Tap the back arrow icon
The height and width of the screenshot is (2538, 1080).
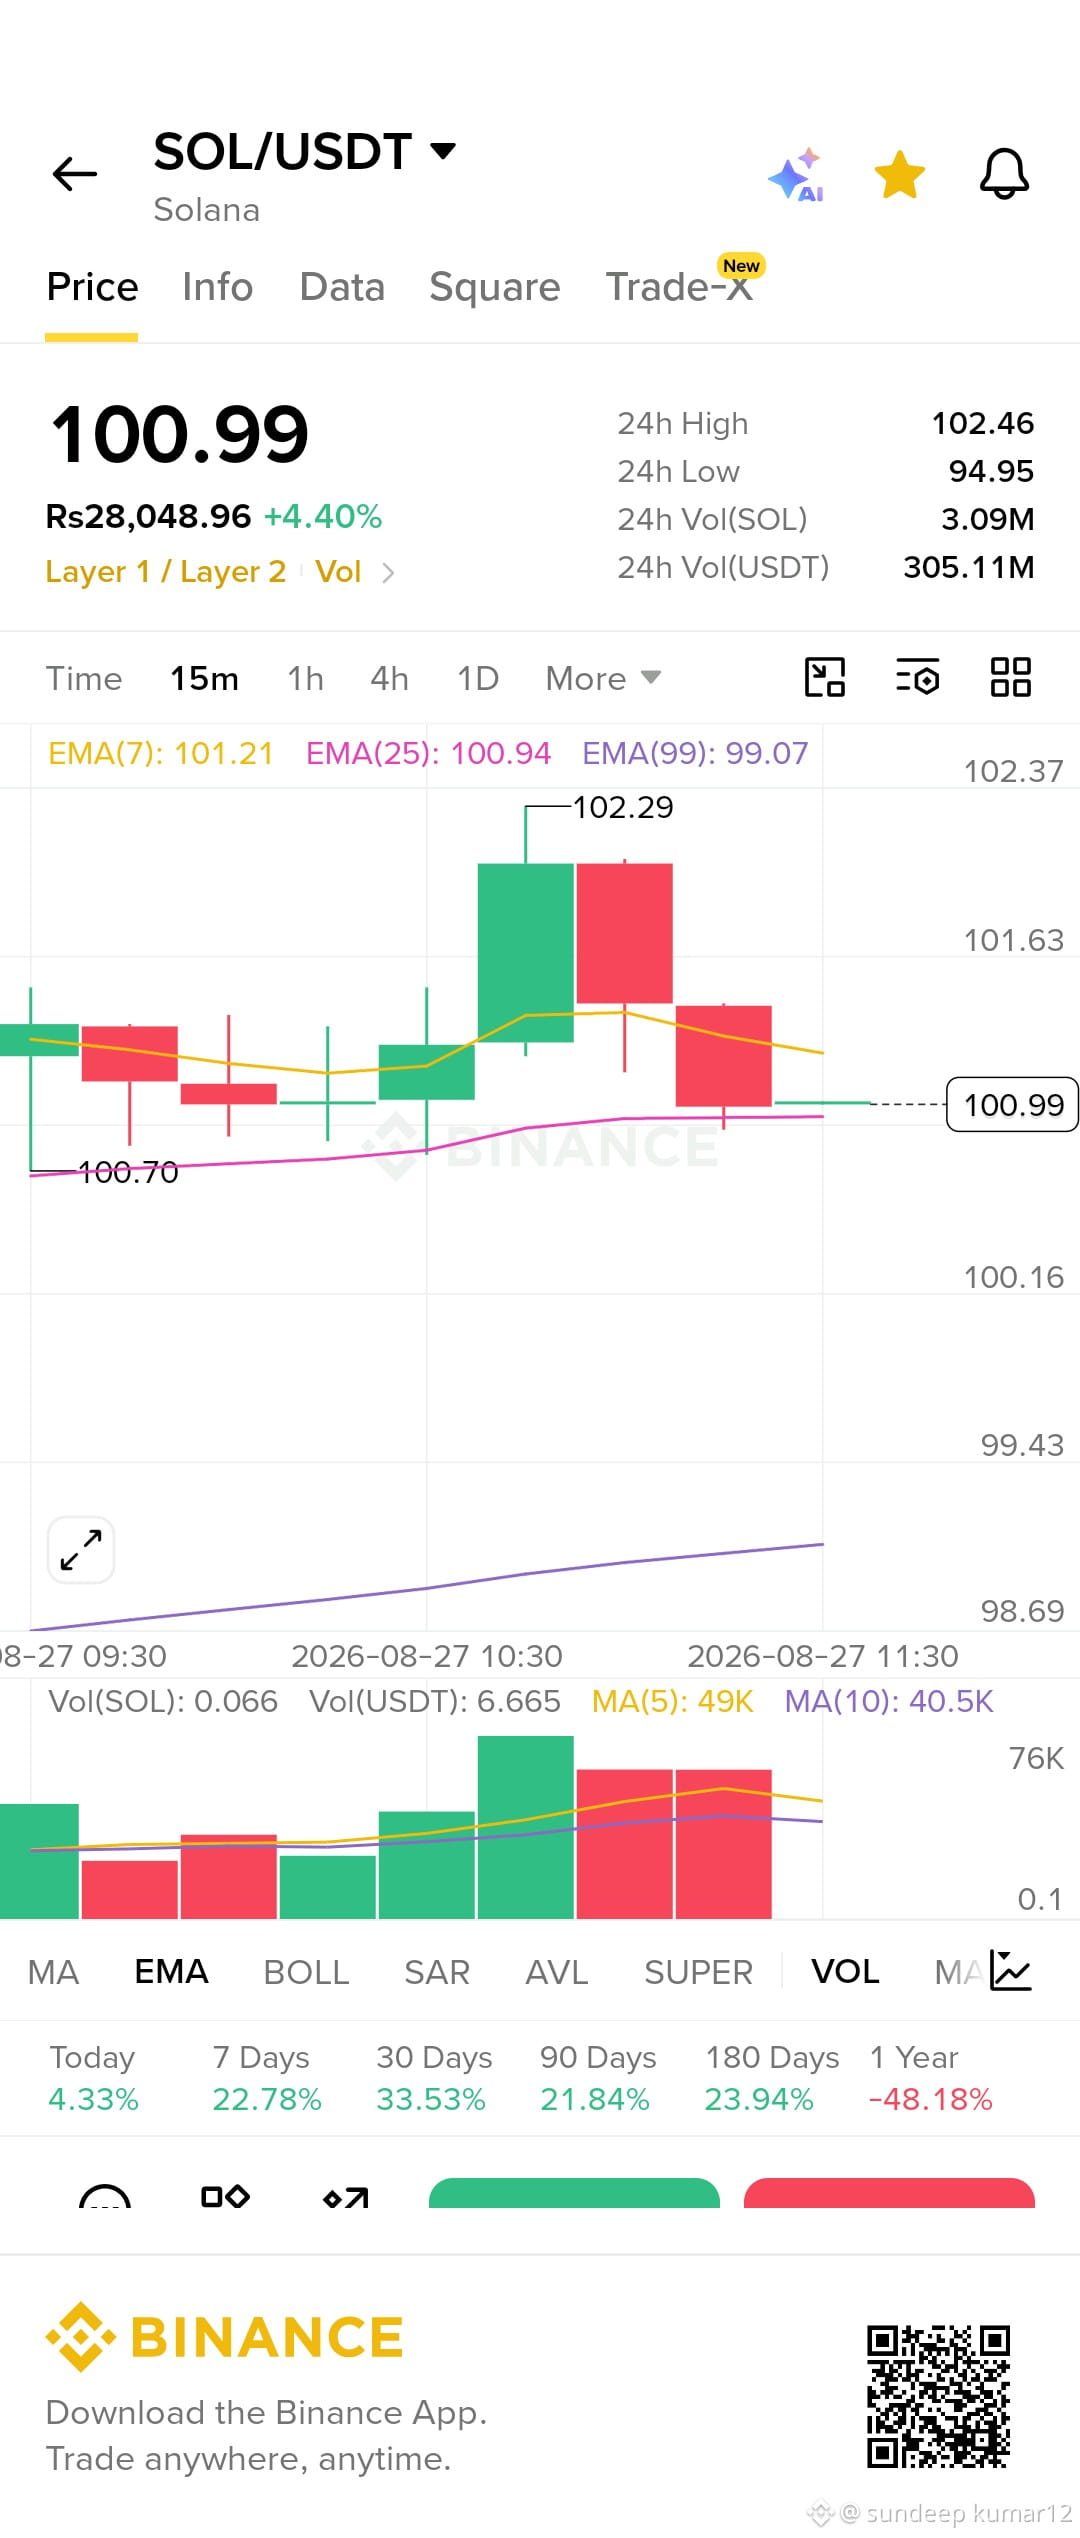click(75, 174)
